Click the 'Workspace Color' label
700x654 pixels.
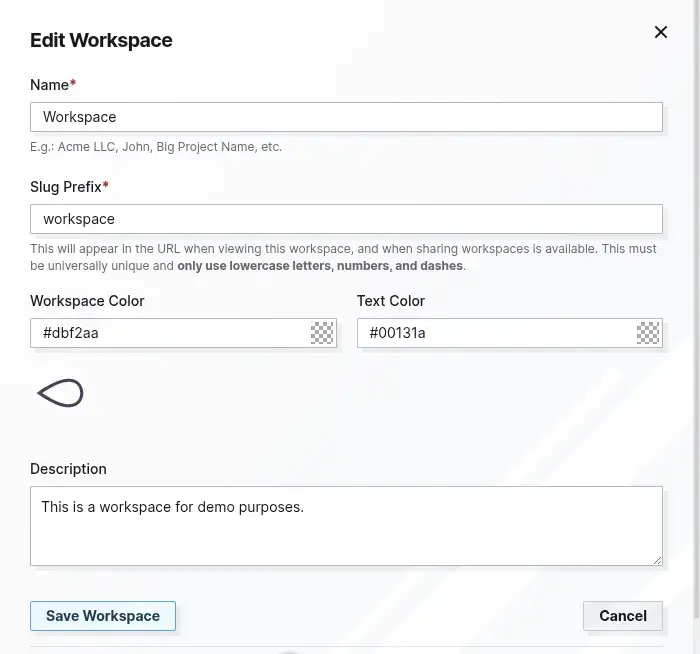(87, 301)
